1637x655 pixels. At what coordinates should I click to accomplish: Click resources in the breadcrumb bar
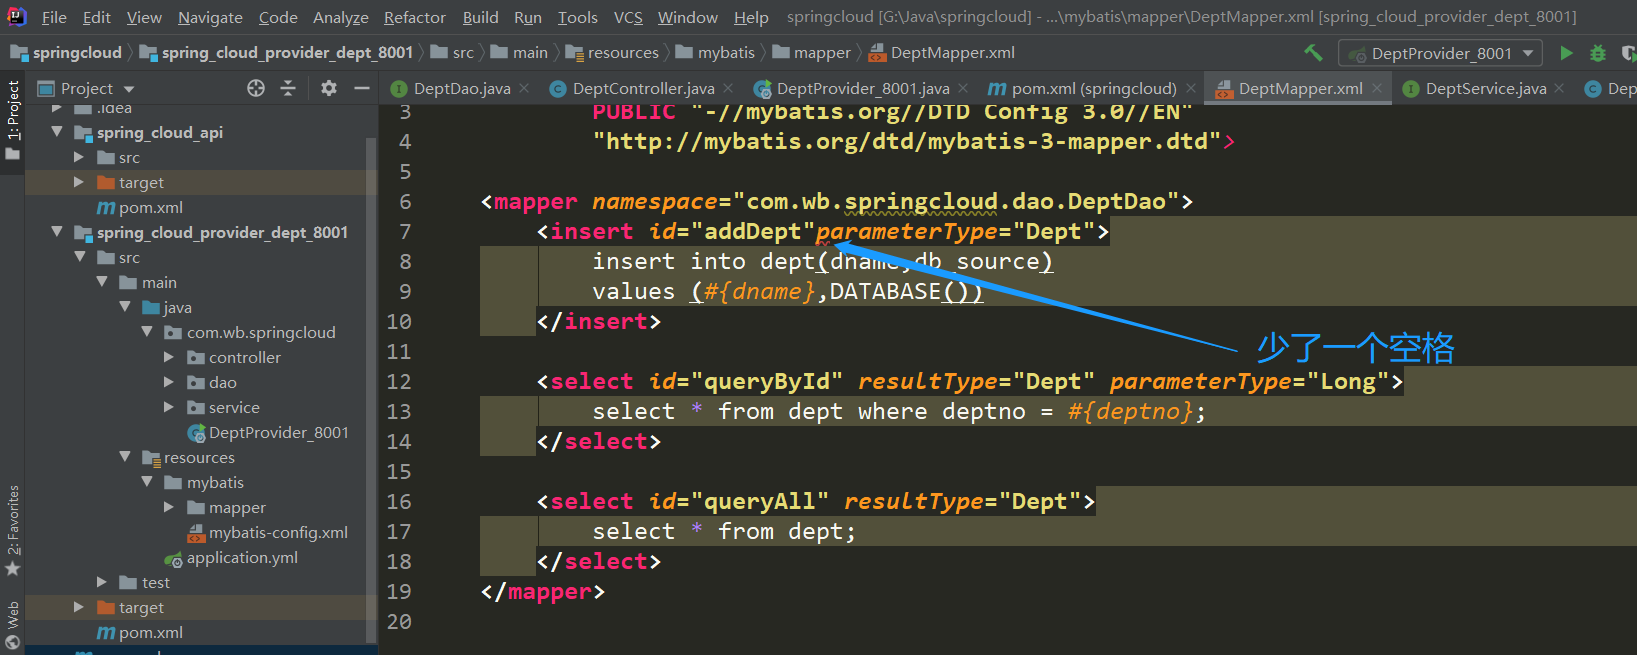coord(612,52)
